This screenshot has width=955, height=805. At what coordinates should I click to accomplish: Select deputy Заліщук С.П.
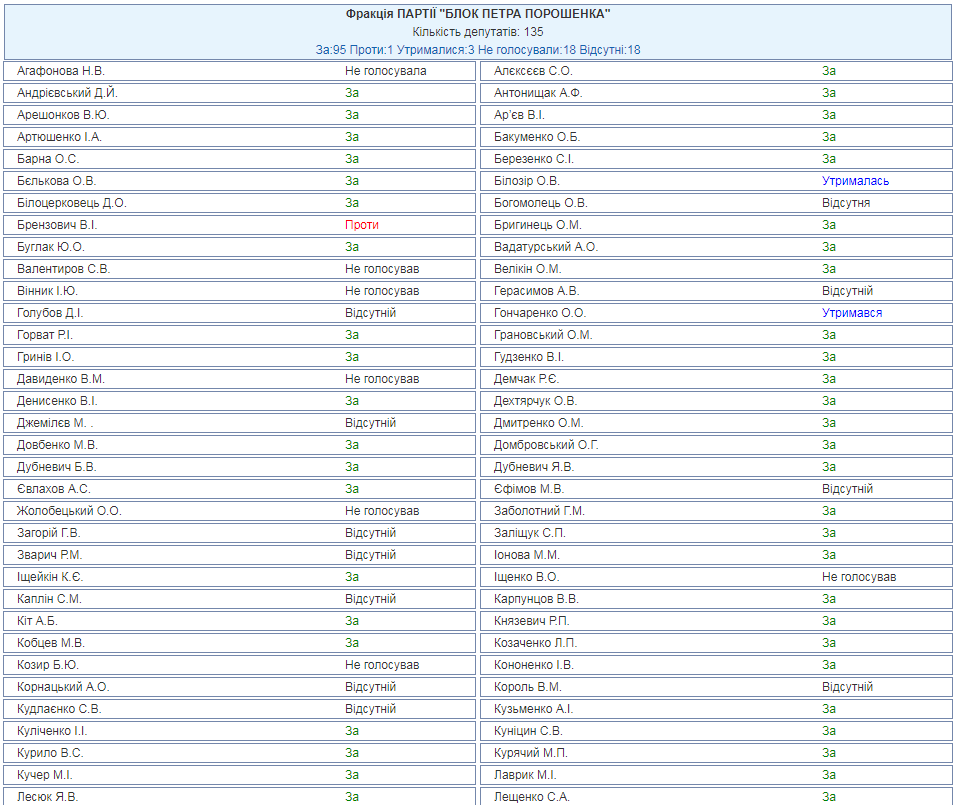tap(530, 533)
